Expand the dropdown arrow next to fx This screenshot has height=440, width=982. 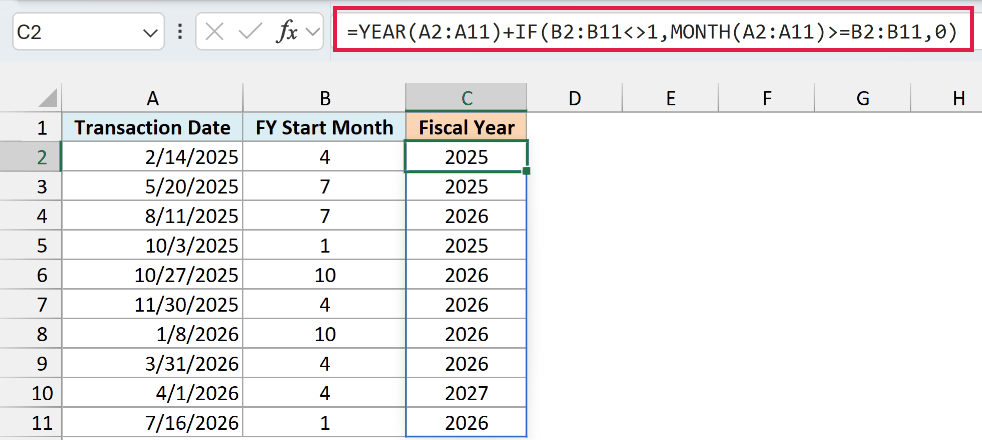point(313,33)
